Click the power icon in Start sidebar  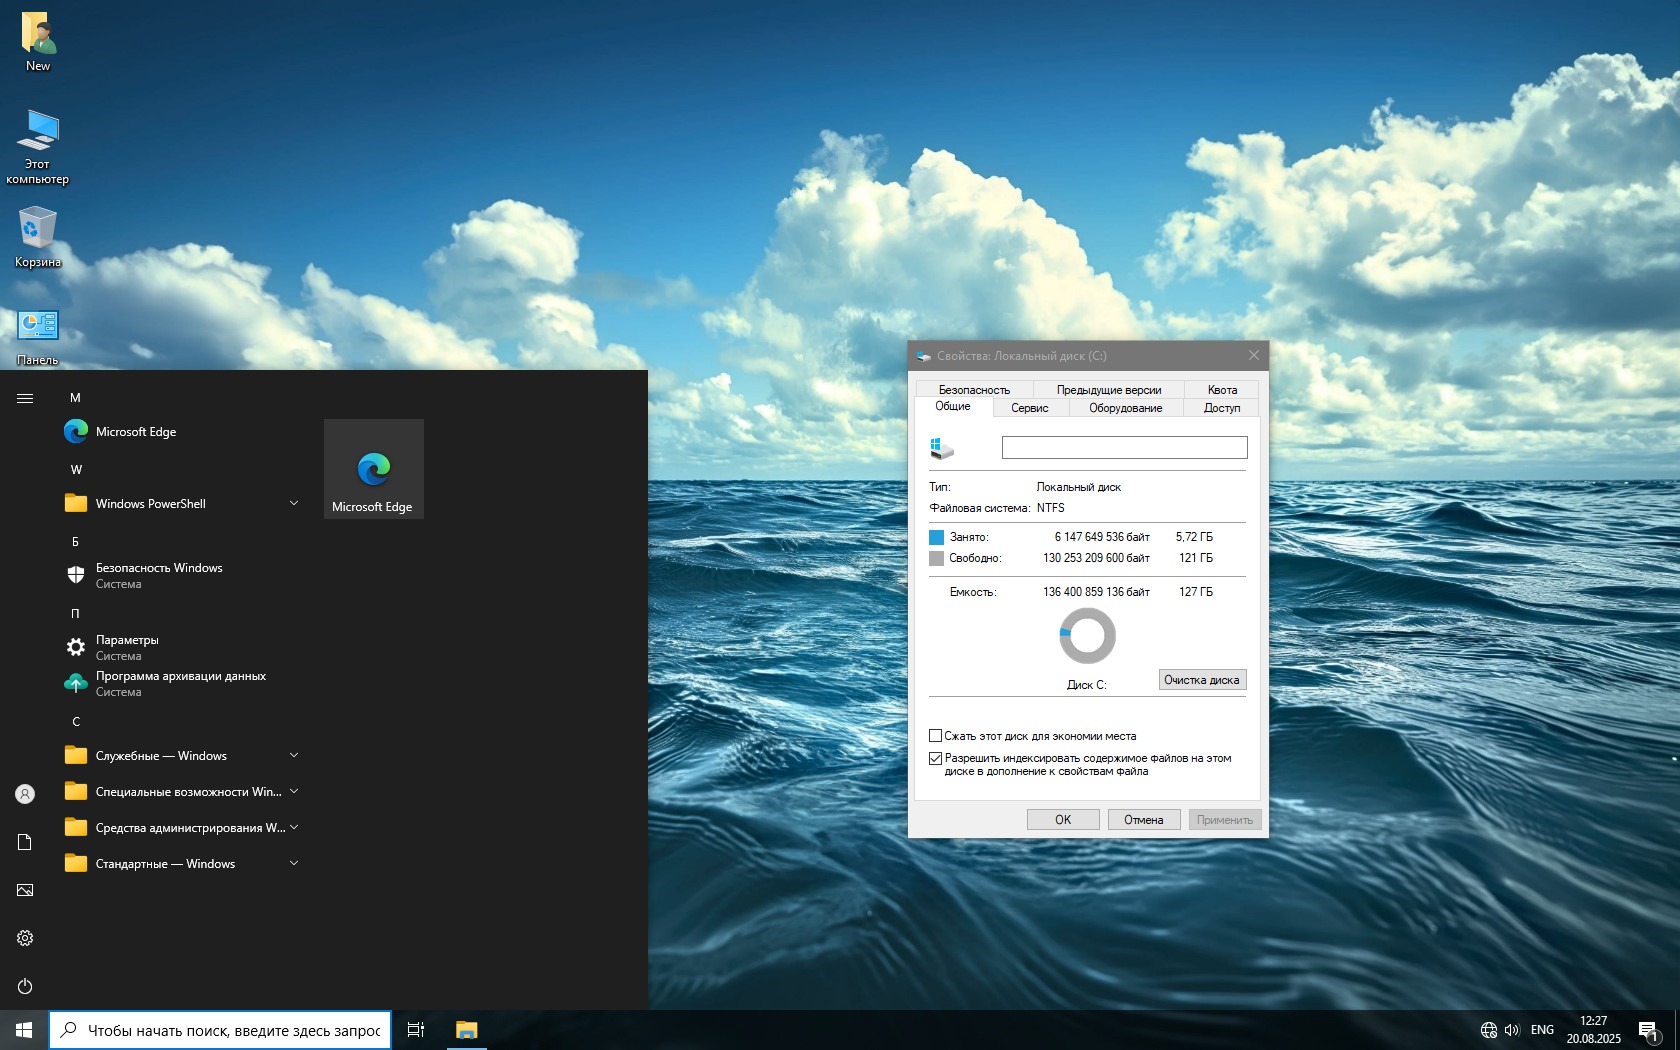click(25, 986)
